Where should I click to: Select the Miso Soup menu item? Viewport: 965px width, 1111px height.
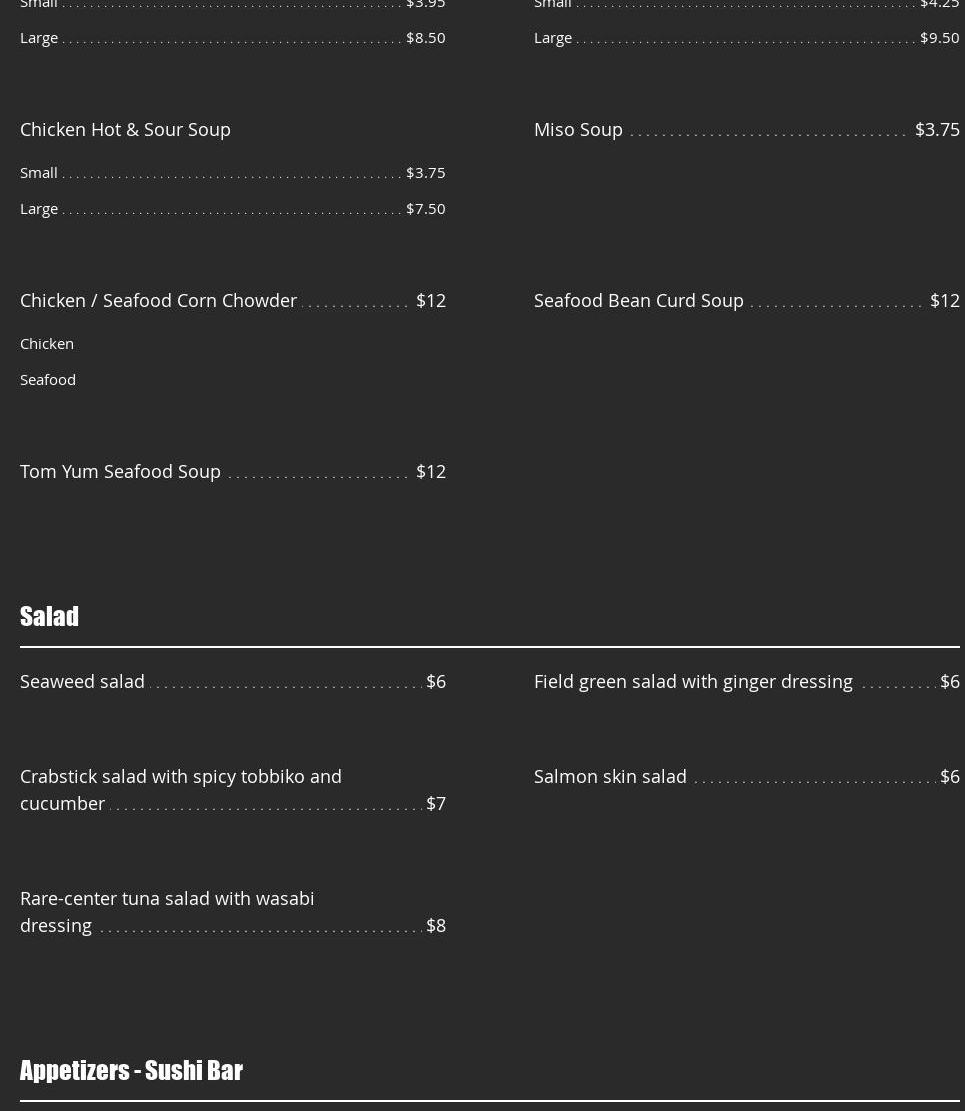[x=578, y=129]
